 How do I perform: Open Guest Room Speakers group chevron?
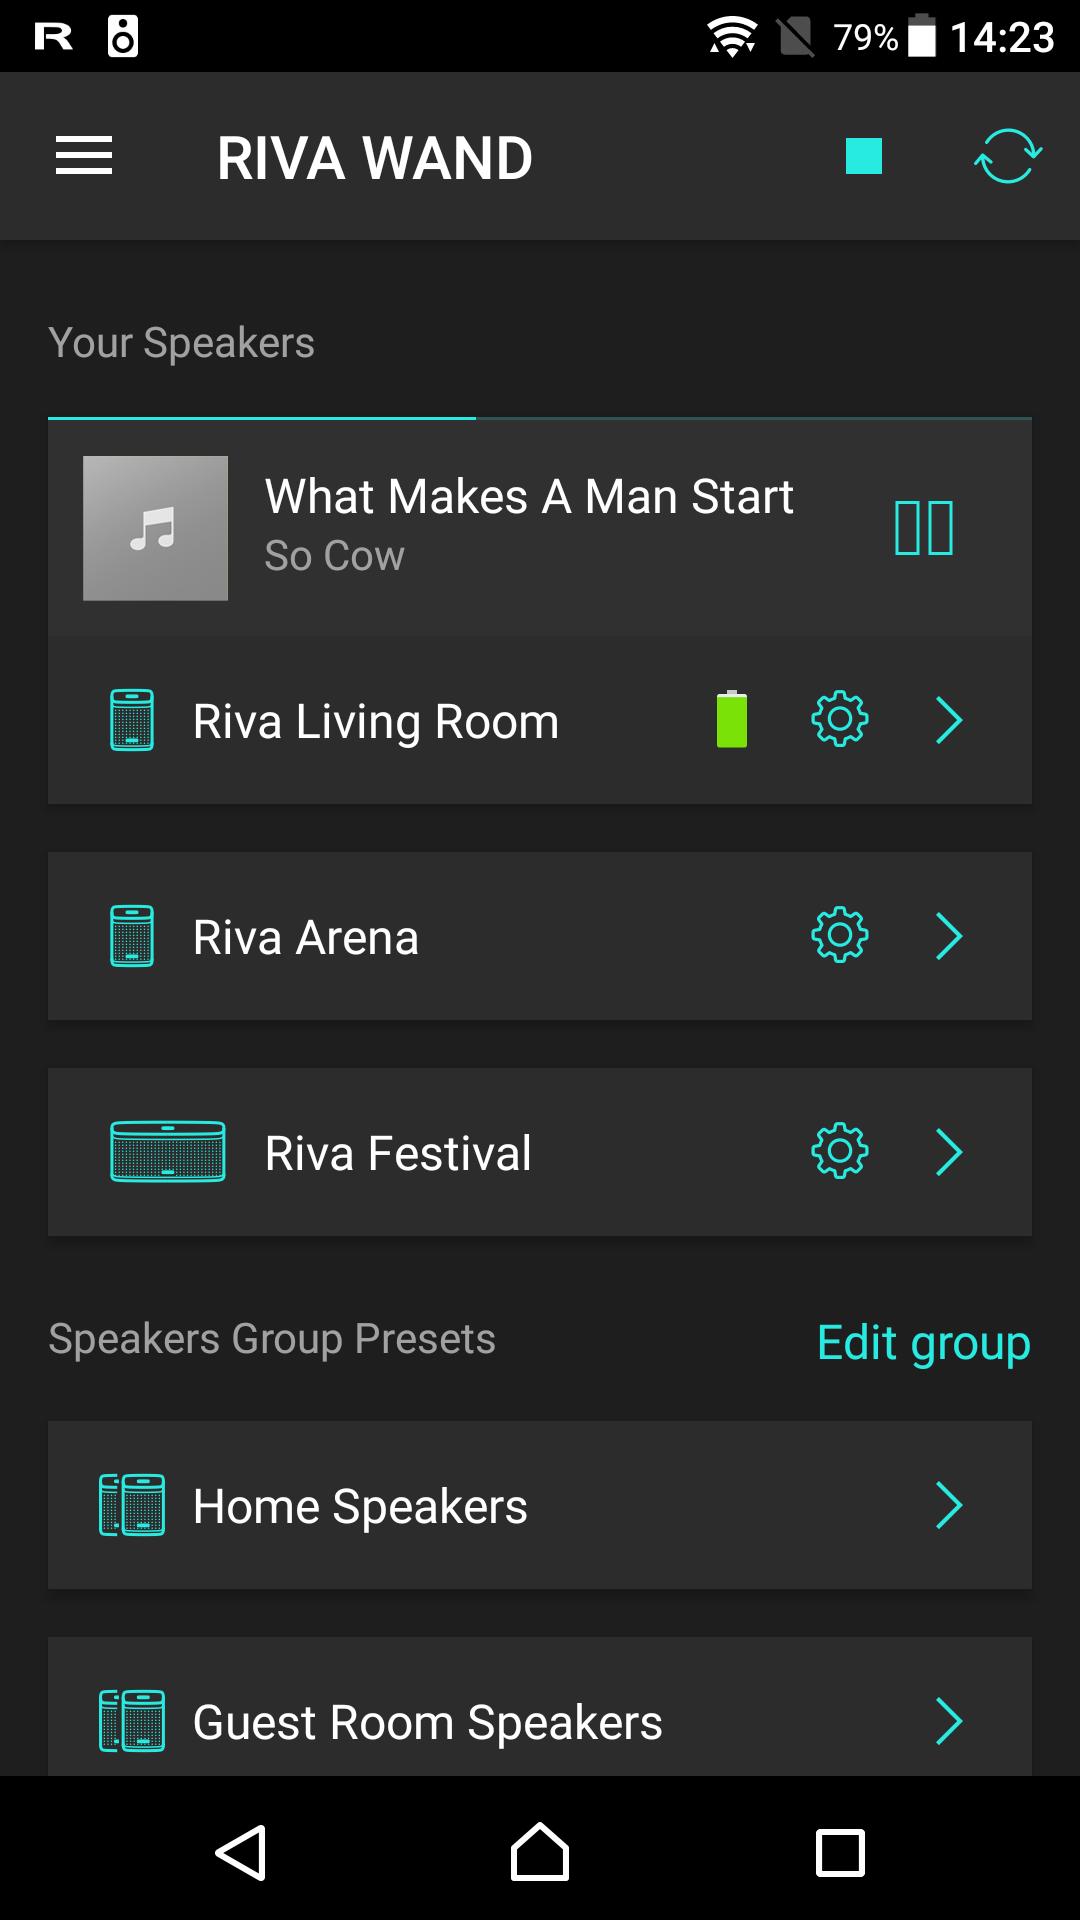click(949, 1721)
